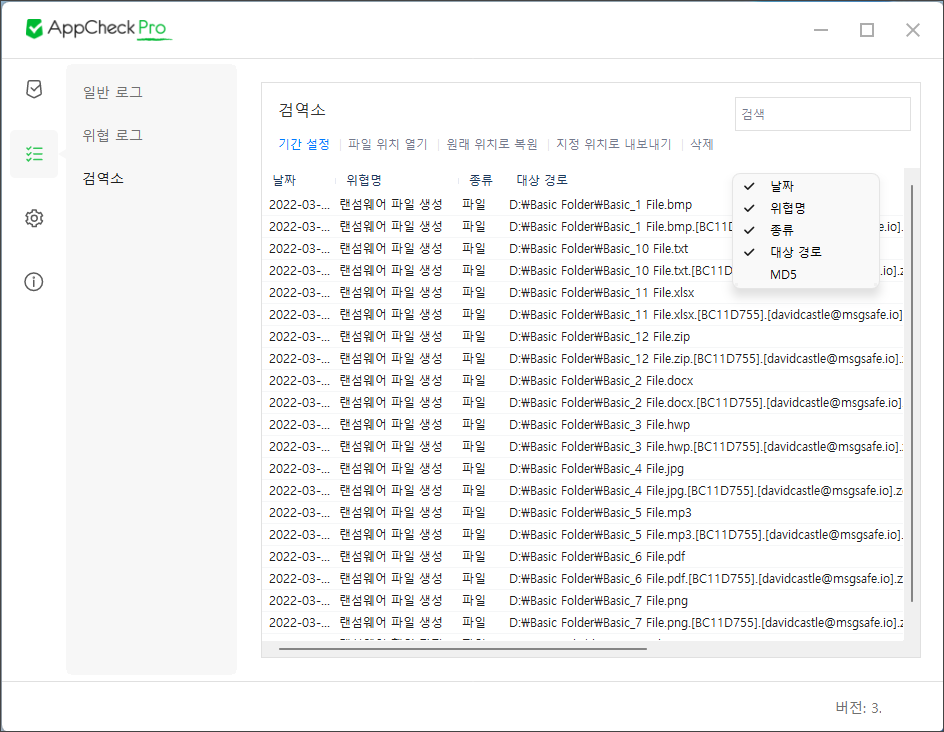The image size is (944, 732).
Task: Open the 일반 로그 tab
Action: pos(112,92)
